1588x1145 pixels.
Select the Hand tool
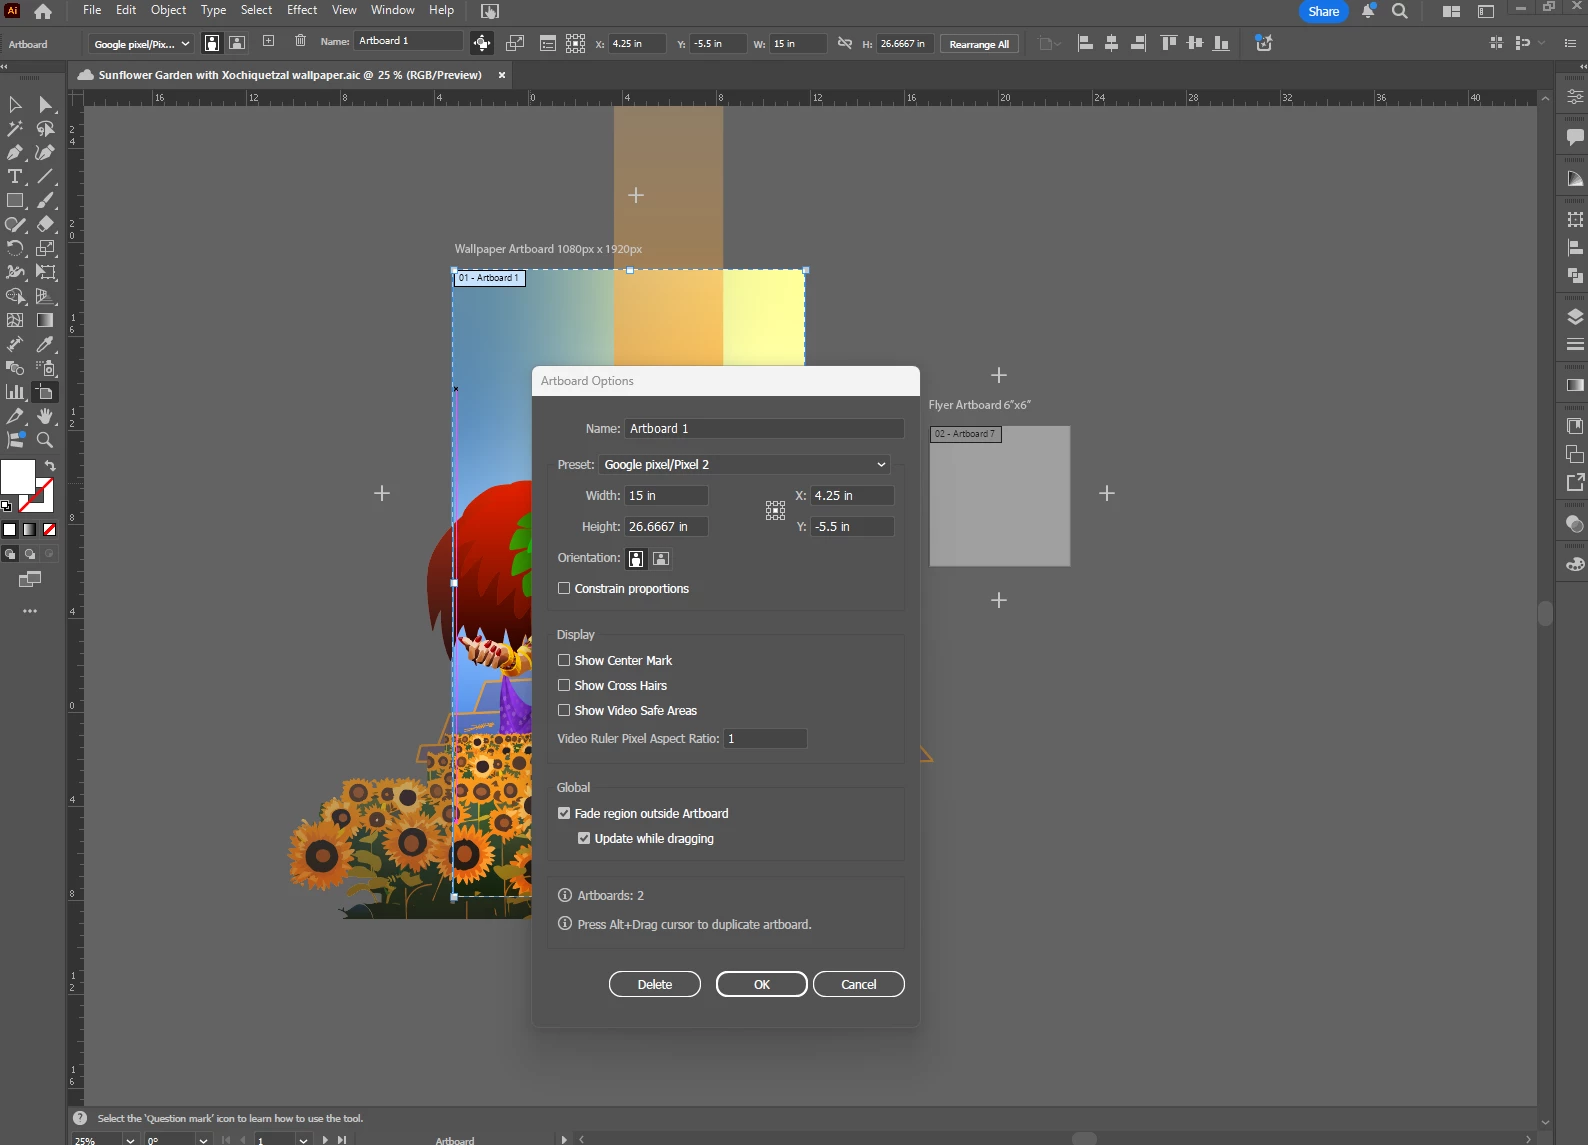(45, 416)
